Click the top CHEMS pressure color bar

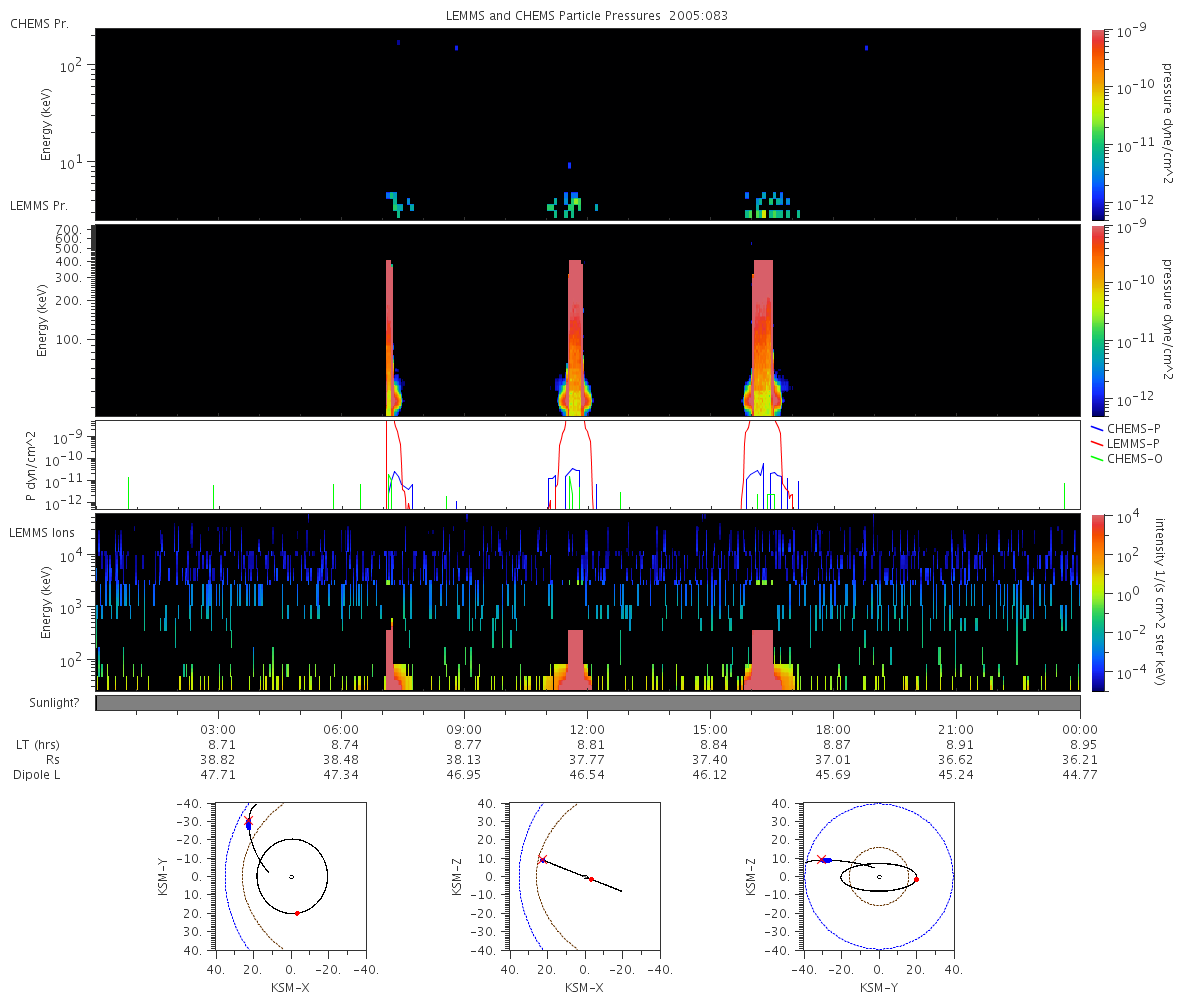tap(1100, 124)
